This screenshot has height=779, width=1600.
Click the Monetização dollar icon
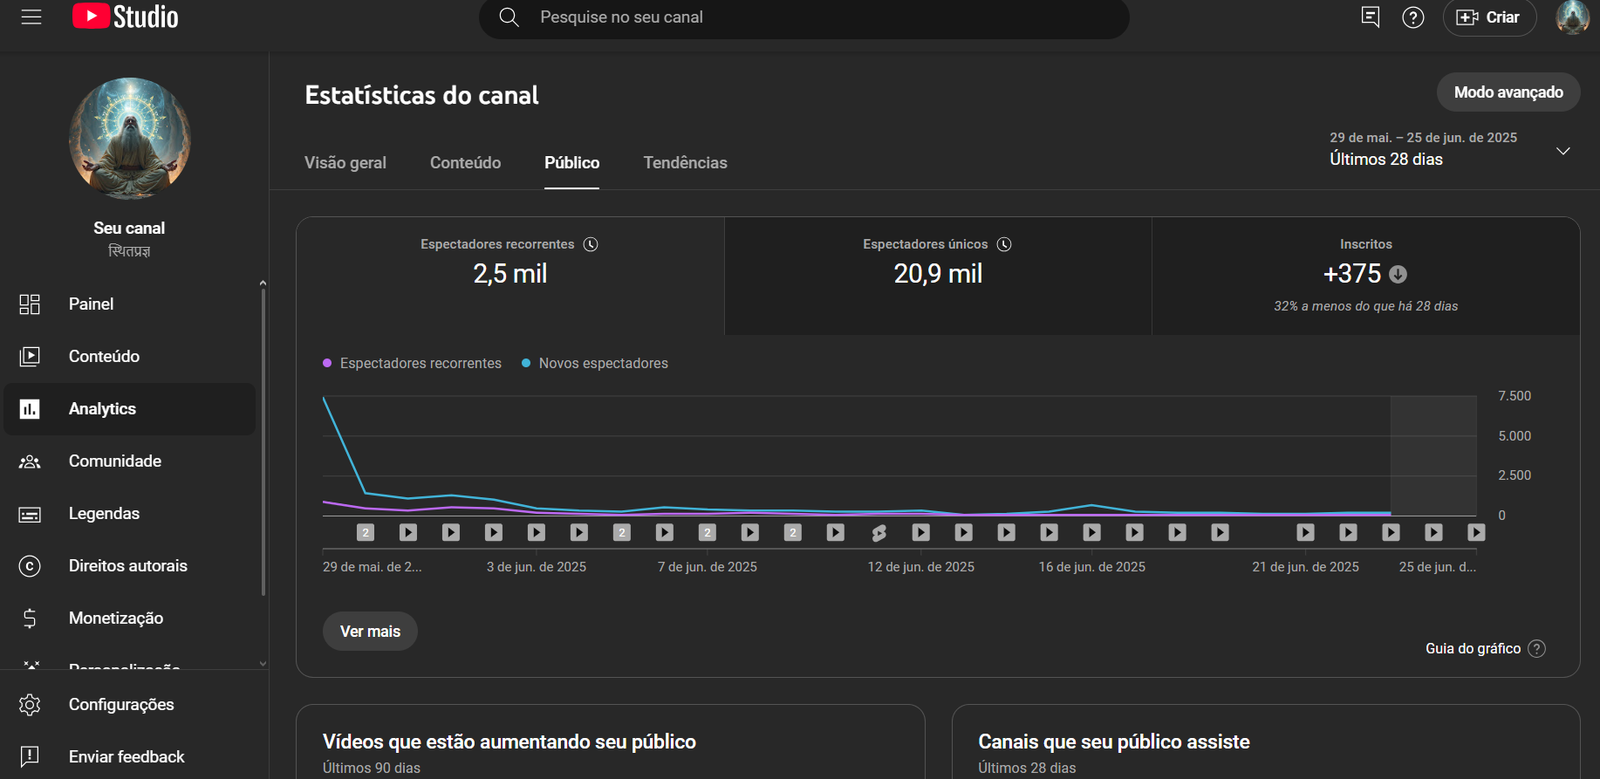30,618
